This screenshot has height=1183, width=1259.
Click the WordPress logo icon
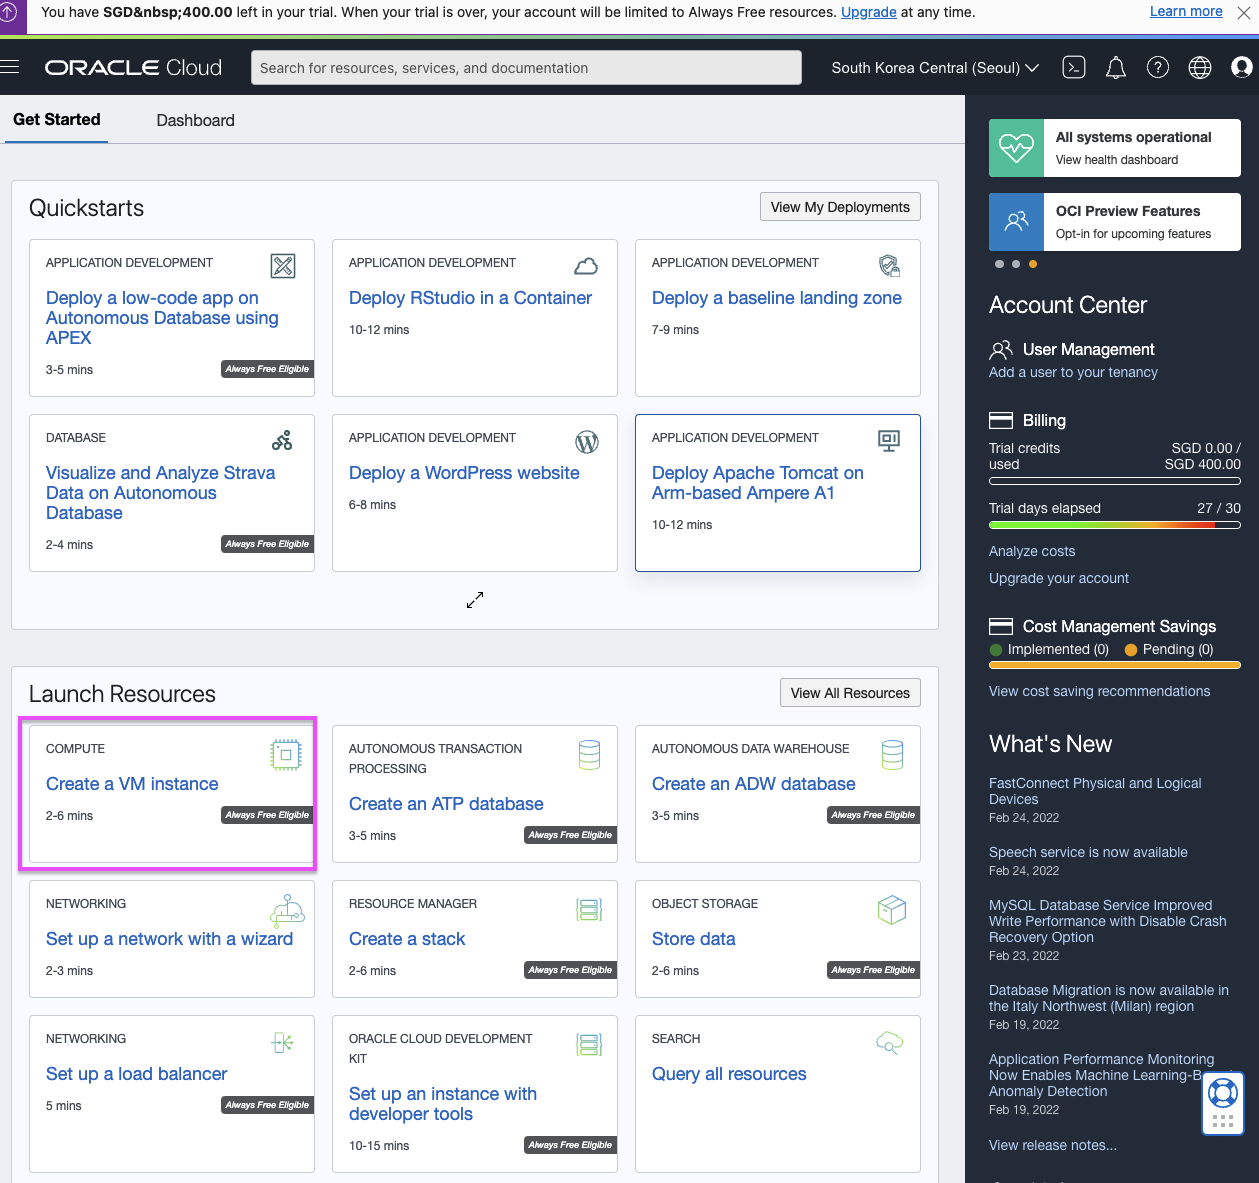point(587,441)
